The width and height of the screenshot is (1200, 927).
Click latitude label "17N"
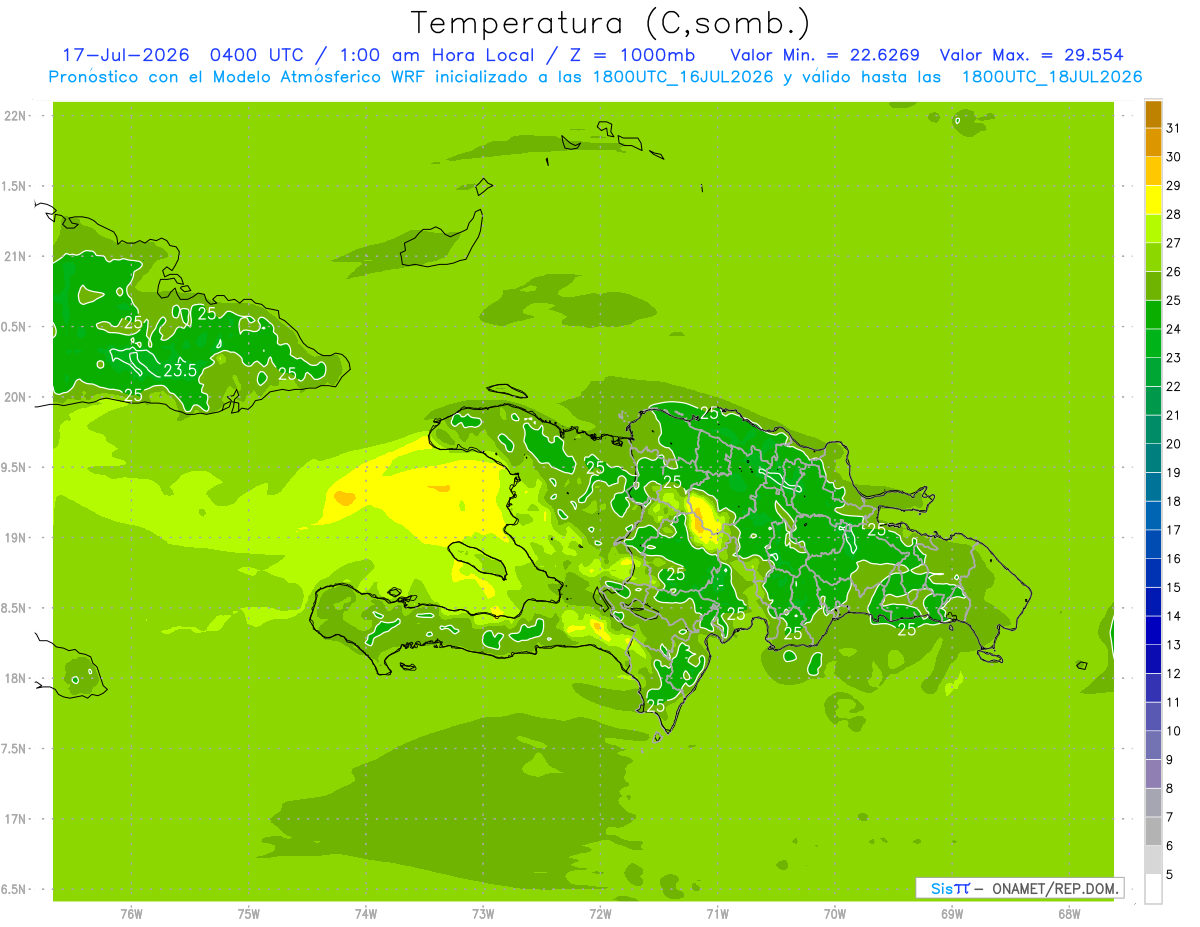[x=13, y=819]
